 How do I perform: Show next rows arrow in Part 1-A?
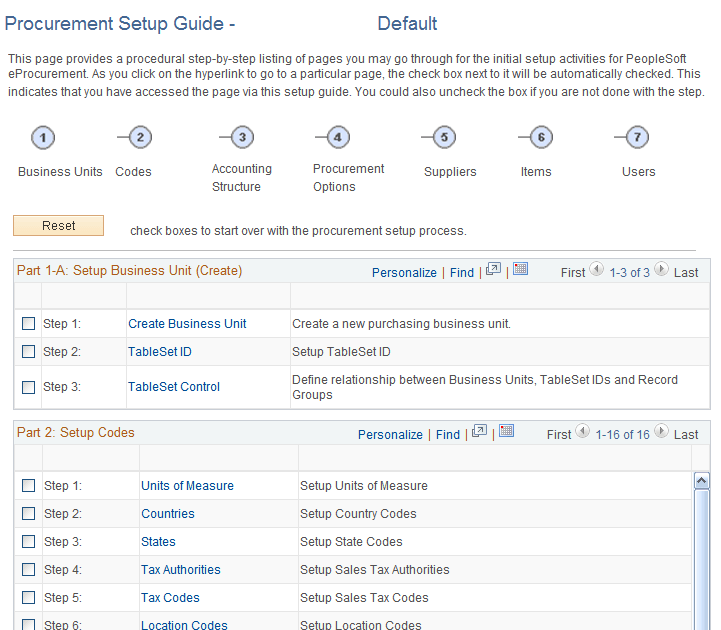661,269
